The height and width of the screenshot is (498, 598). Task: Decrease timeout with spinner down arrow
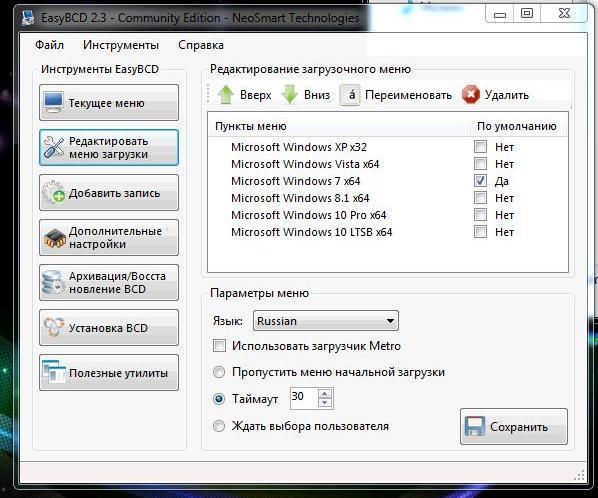click(x=325, y=403)
